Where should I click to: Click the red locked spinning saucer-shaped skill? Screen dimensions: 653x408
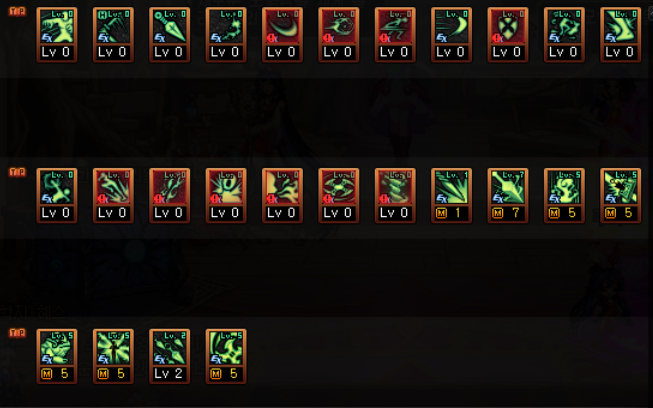click(x=339, y=196)
